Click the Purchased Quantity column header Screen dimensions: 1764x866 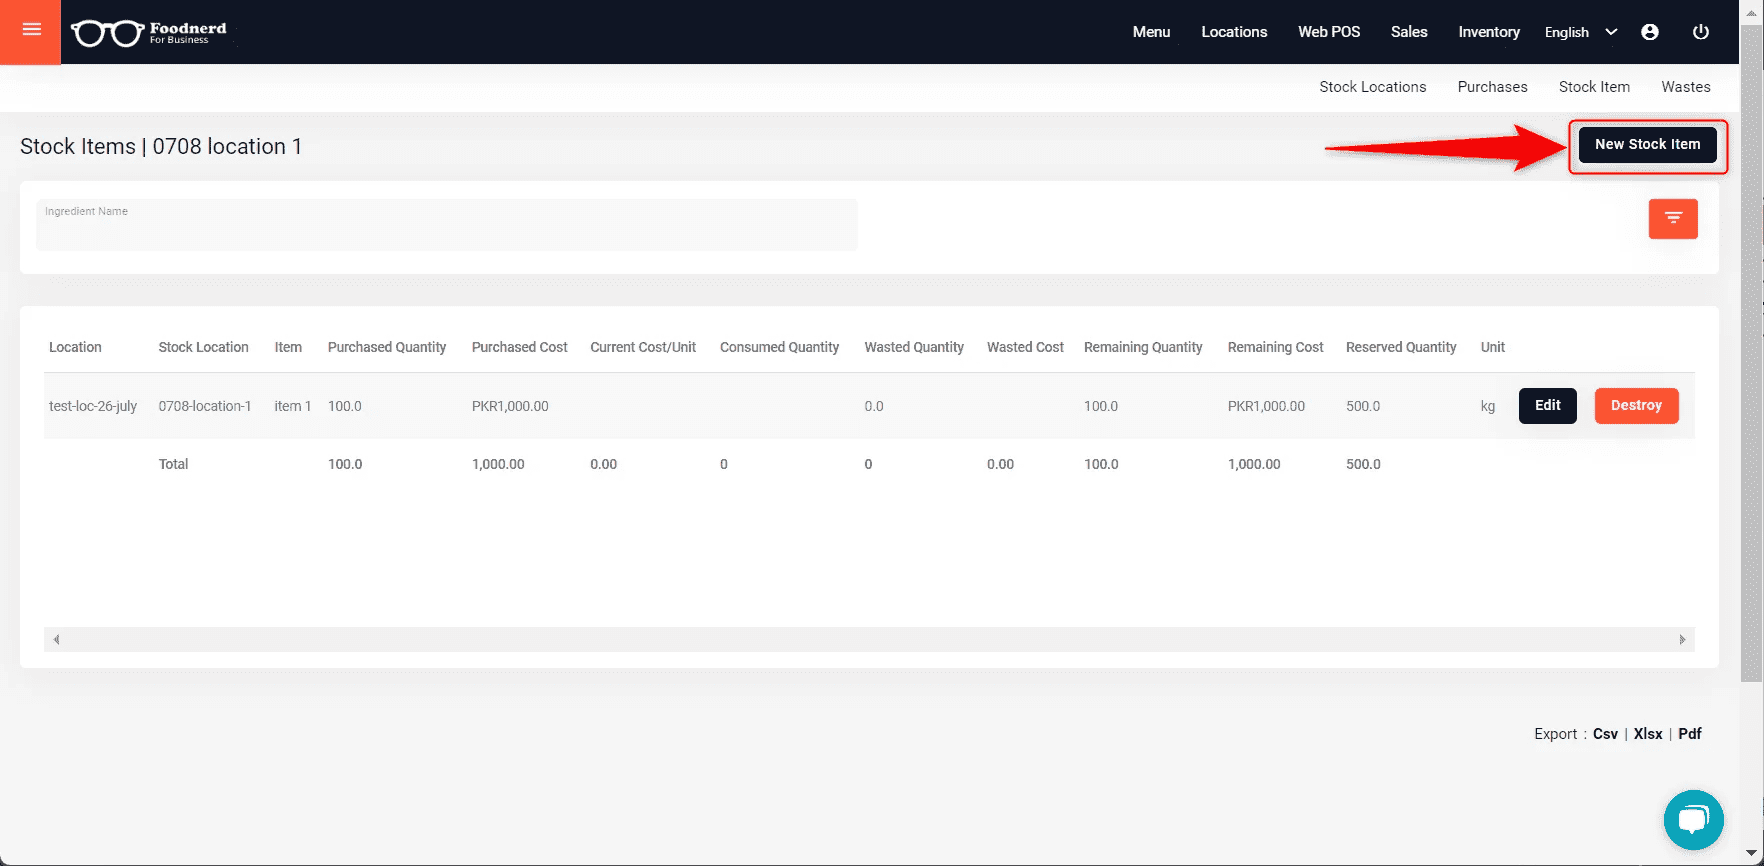coord(387,347)
